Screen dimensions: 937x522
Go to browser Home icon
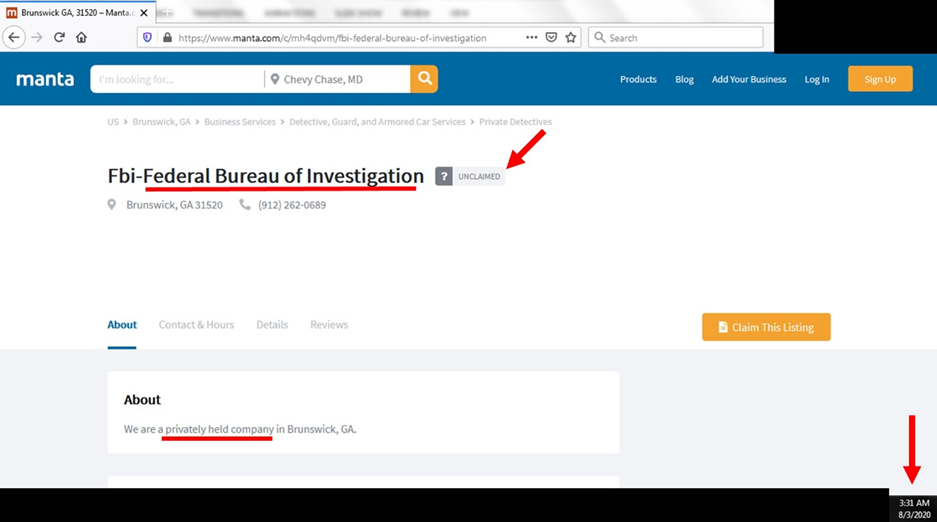pyautogui.click(x=81, y=38)
